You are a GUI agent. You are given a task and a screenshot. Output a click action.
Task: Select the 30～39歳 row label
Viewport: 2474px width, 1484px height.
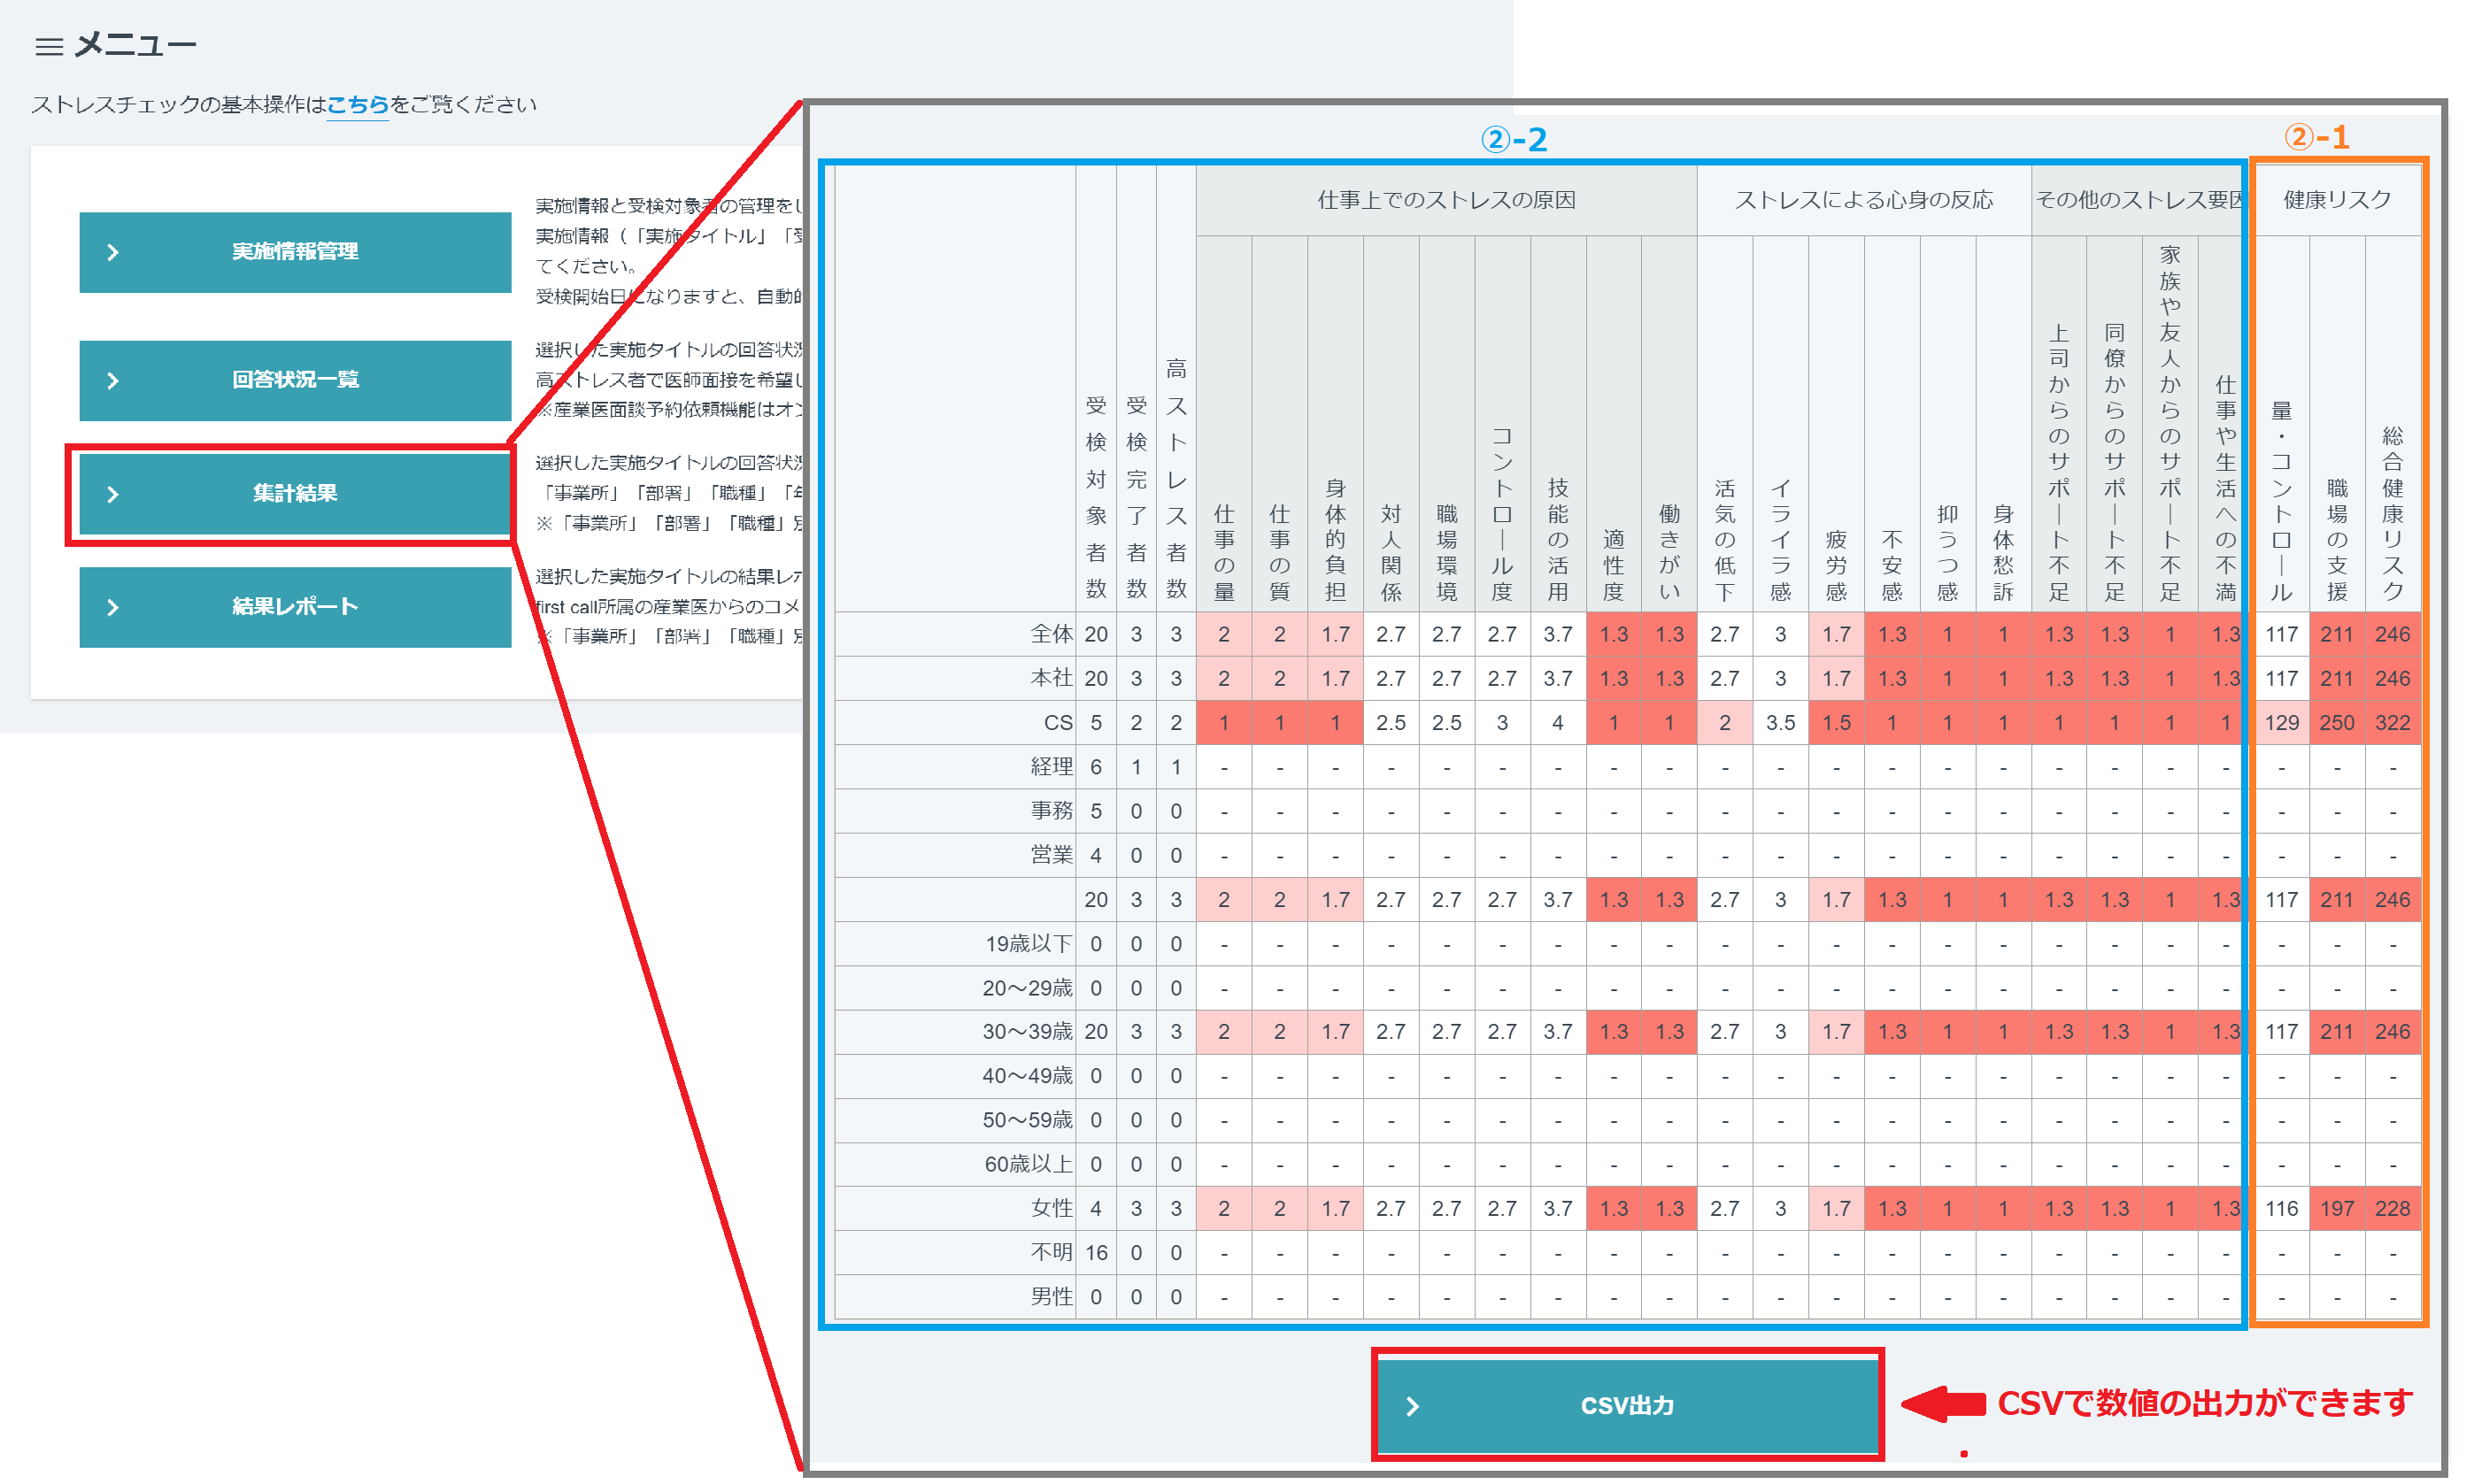pos(1026,1032)
